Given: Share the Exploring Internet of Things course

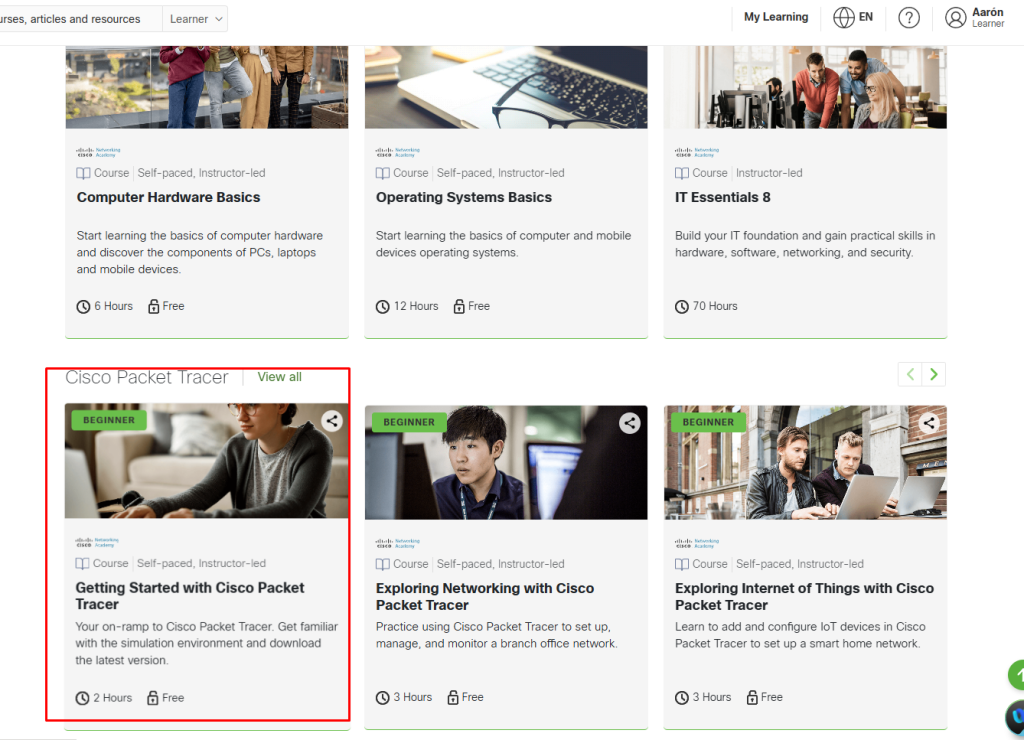Looking at the screenshot, I should click(929, 423).
